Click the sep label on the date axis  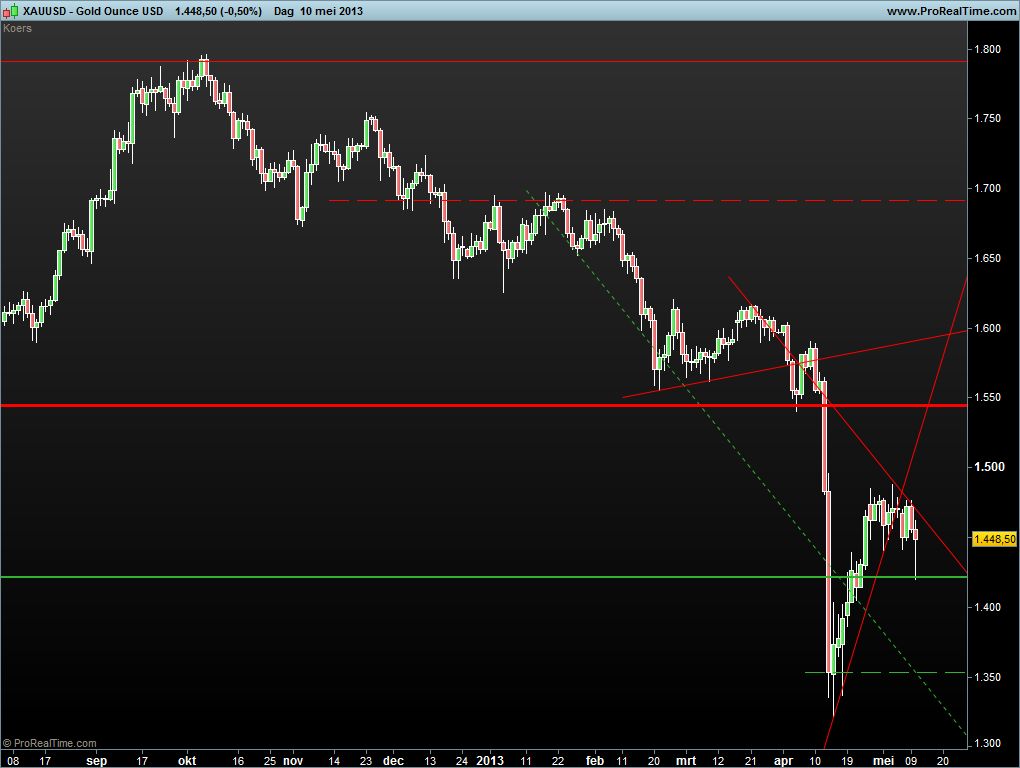coord(96,759)
